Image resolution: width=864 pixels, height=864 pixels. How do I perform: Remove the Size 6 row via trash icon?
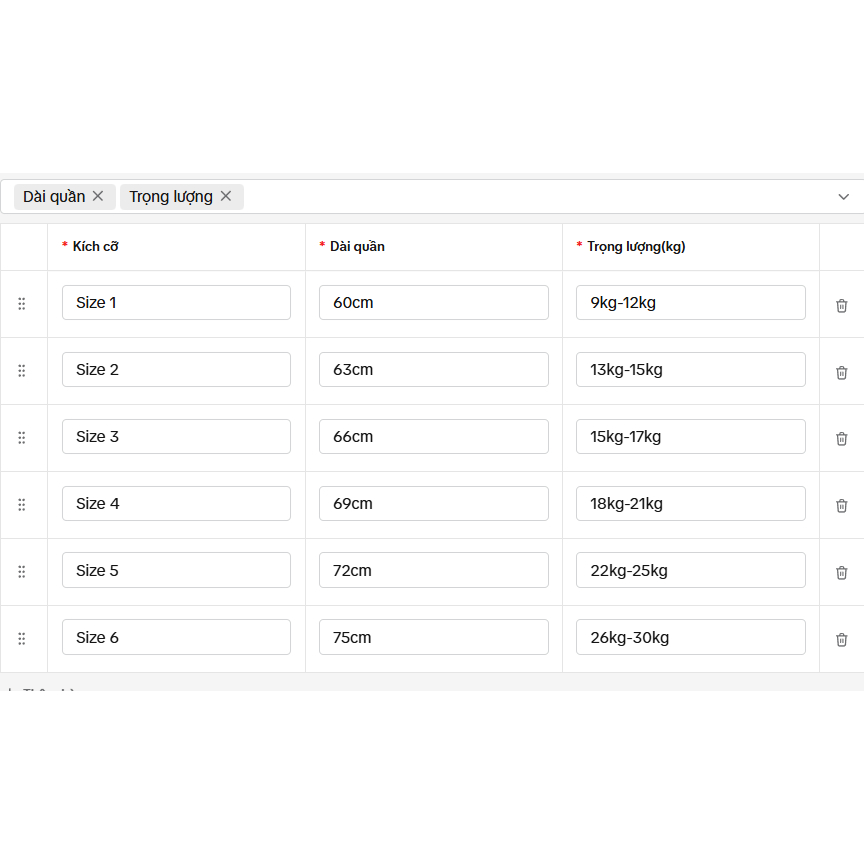tap(841, 640)
